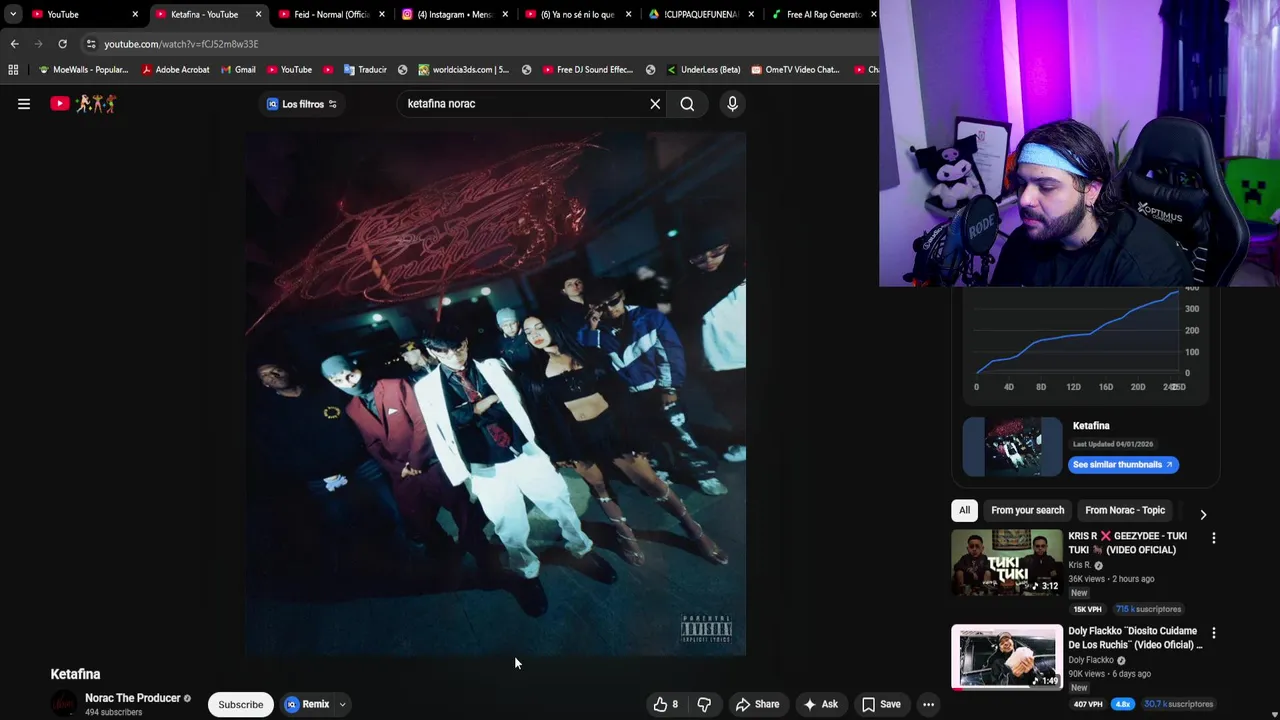Image resolution: width=1280 pixels, height=720 pixels.
Task: Open the more actions three-dot menu
Action: (928, 704)
